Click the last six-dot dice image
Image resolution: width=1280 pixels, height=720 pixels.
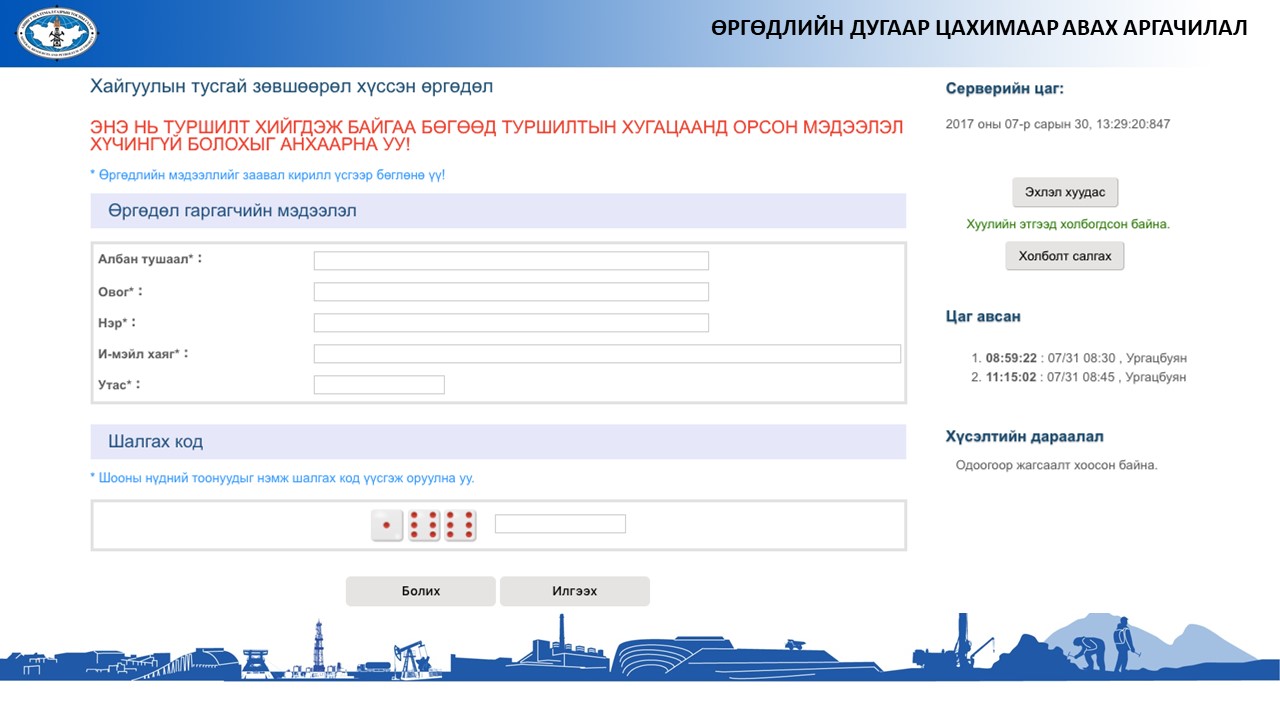[460, 525]
